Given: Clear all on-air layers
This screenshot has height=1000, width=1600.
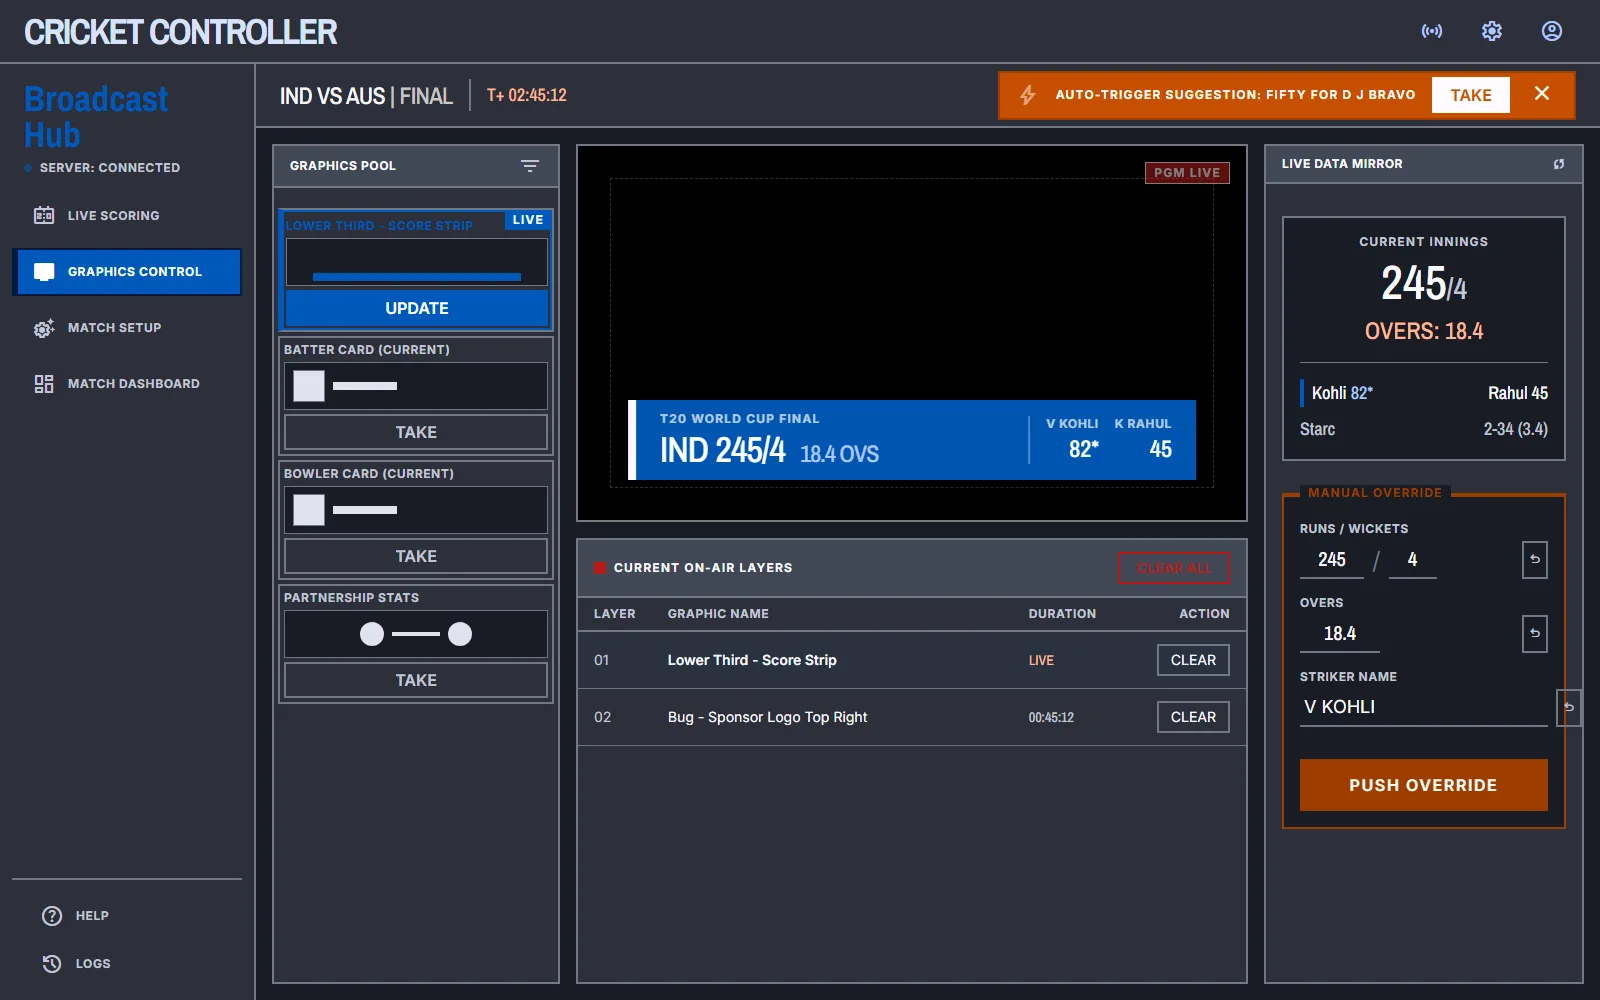Looking at the screenshot, I should tap(1174, 568).
